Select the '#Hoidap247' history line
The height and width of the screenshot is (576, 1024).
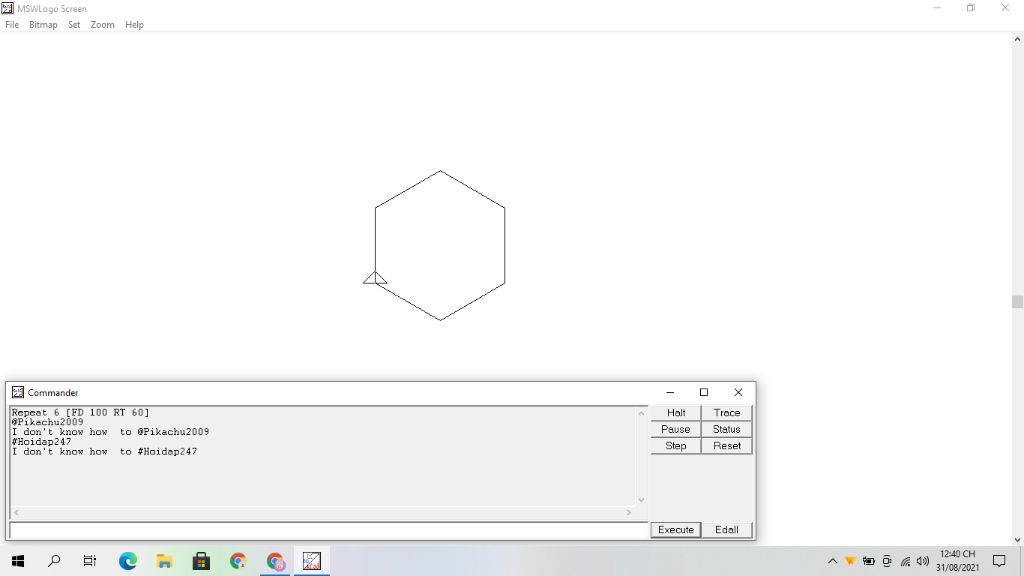click(x=41, y=441)
